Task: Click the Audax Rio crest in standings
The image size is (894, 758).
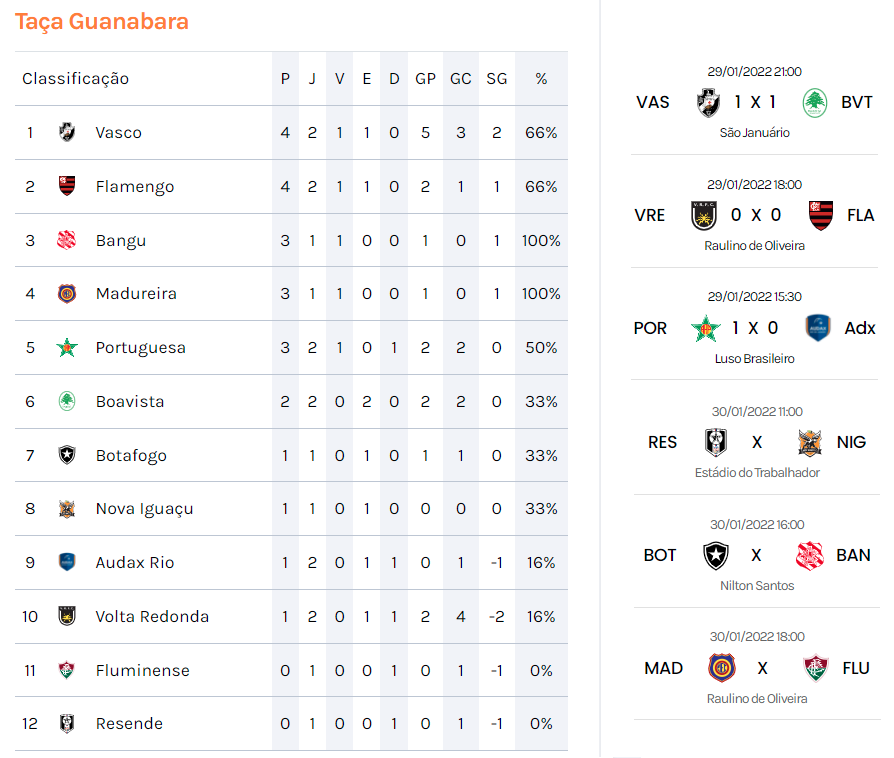Action: pyautogui.click(x=67, y=562)
